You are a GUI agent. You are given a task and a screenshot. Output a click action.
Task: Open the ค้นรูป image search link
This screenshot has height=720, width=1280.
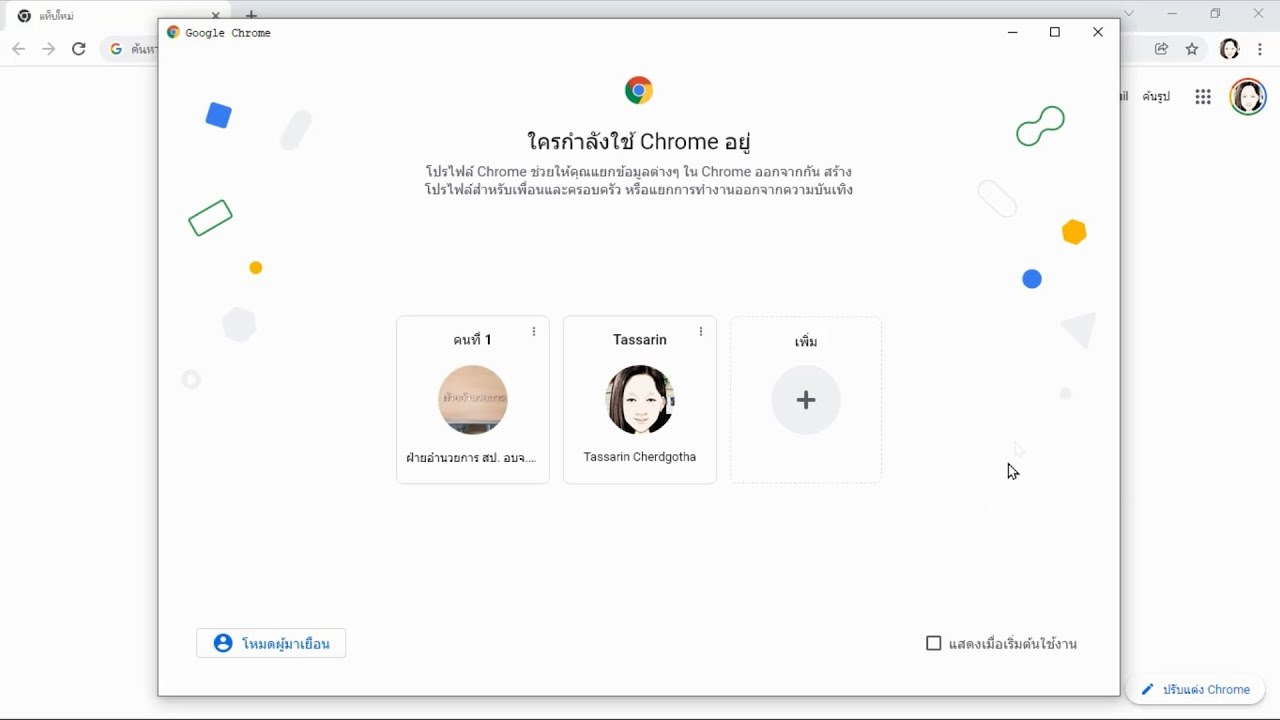pos(1156,97)
